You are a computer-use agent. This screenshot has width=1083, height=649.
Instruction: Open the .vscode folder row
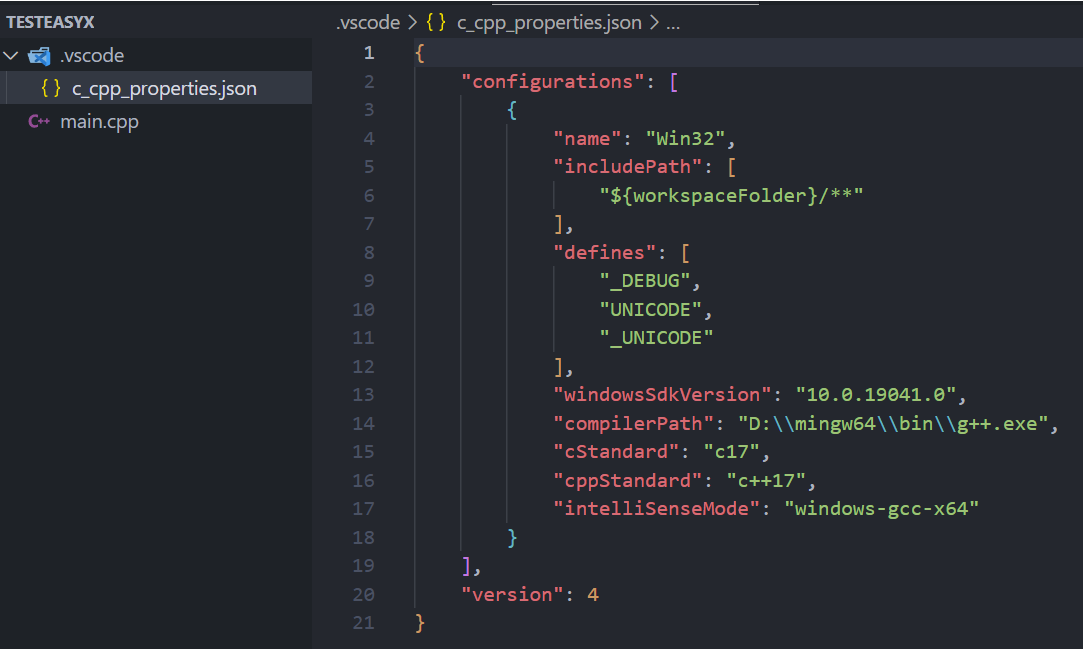click(x=156, y=55)
